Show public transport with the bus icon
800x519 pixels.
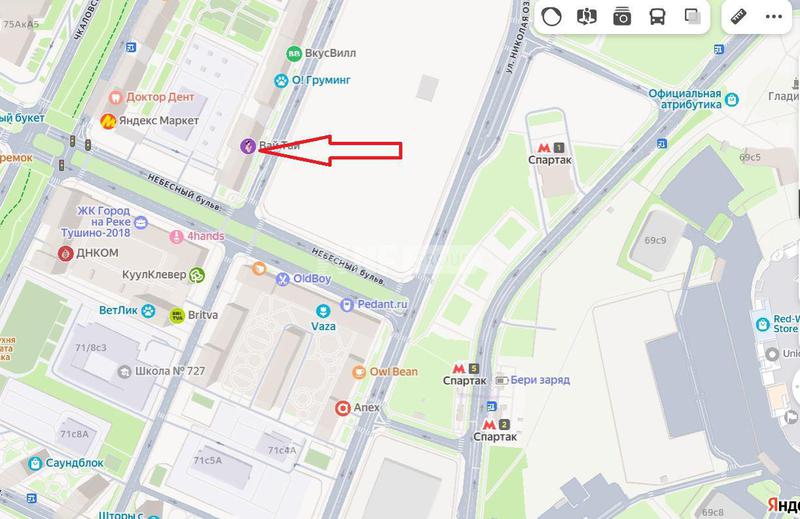click(x=657, y=17)
